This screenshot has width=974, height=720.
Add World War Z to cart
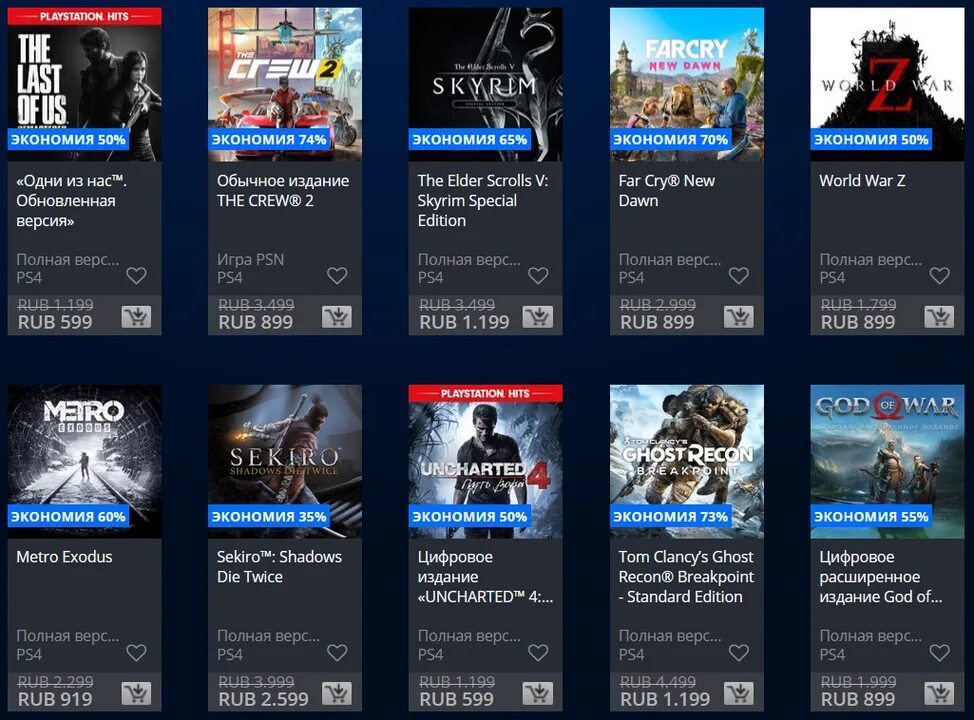tap(939, 317)
